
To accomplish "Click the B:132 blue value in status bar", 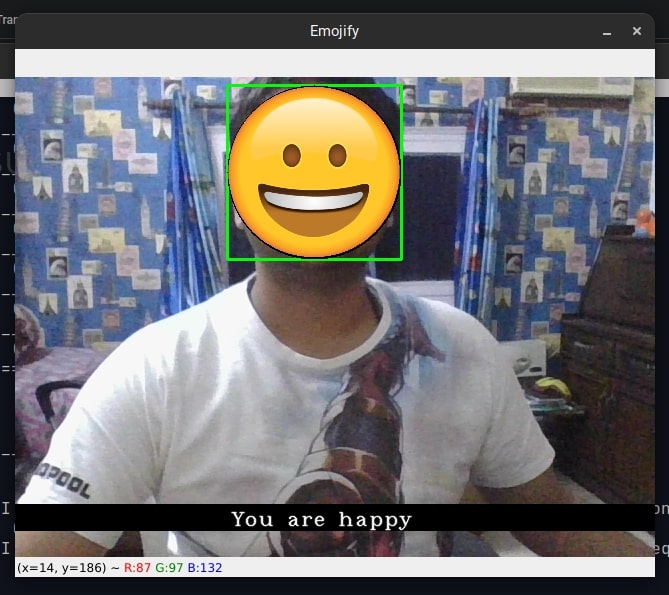I will pos(205,568).
